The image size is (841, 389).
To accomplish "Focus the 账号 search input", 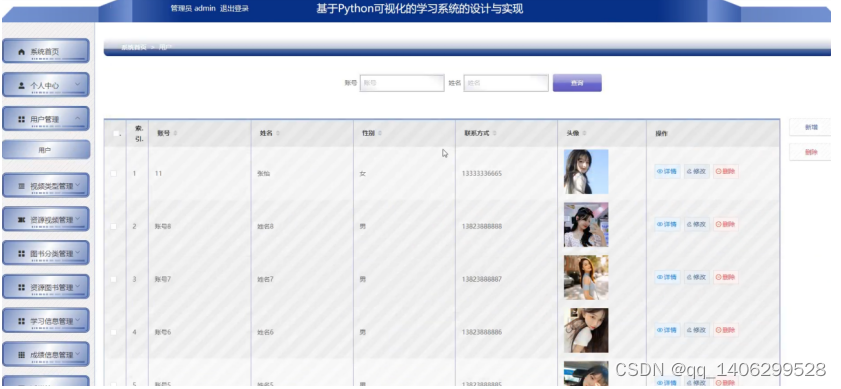I will point(402,83).
